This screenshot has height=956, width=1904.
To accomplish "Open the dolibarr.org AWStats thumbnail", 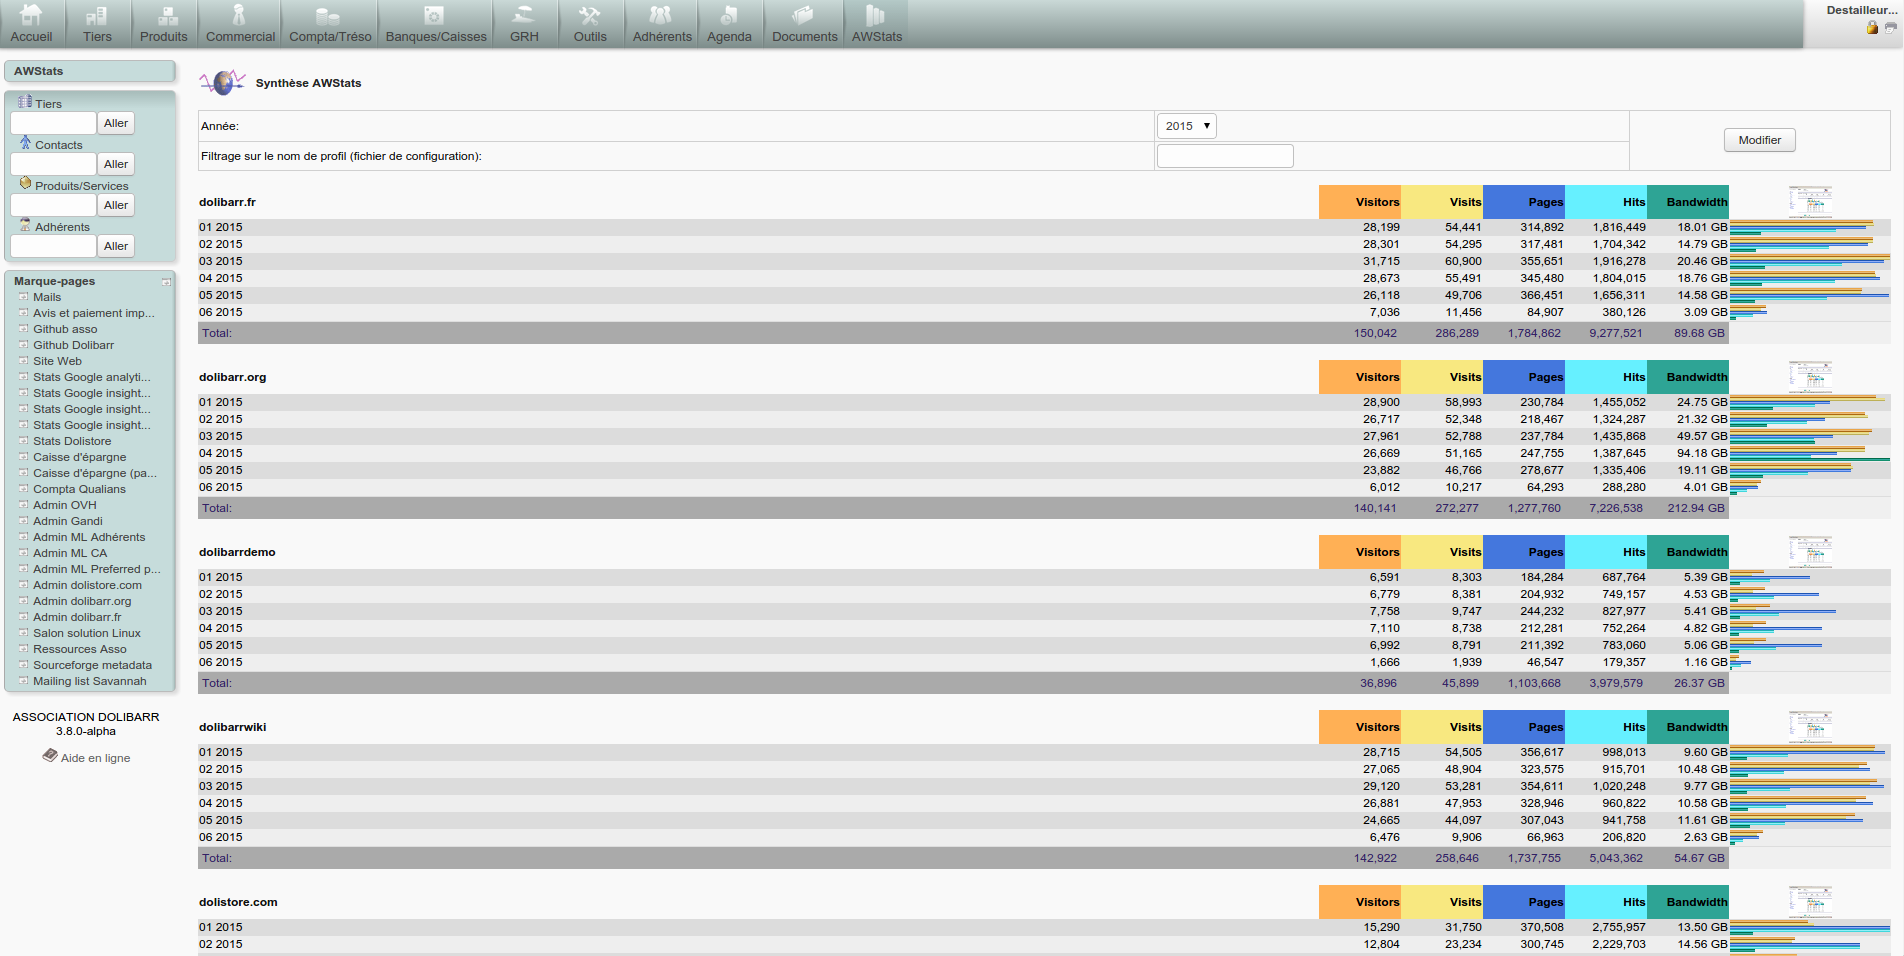I will click(x=1810, y=377).
